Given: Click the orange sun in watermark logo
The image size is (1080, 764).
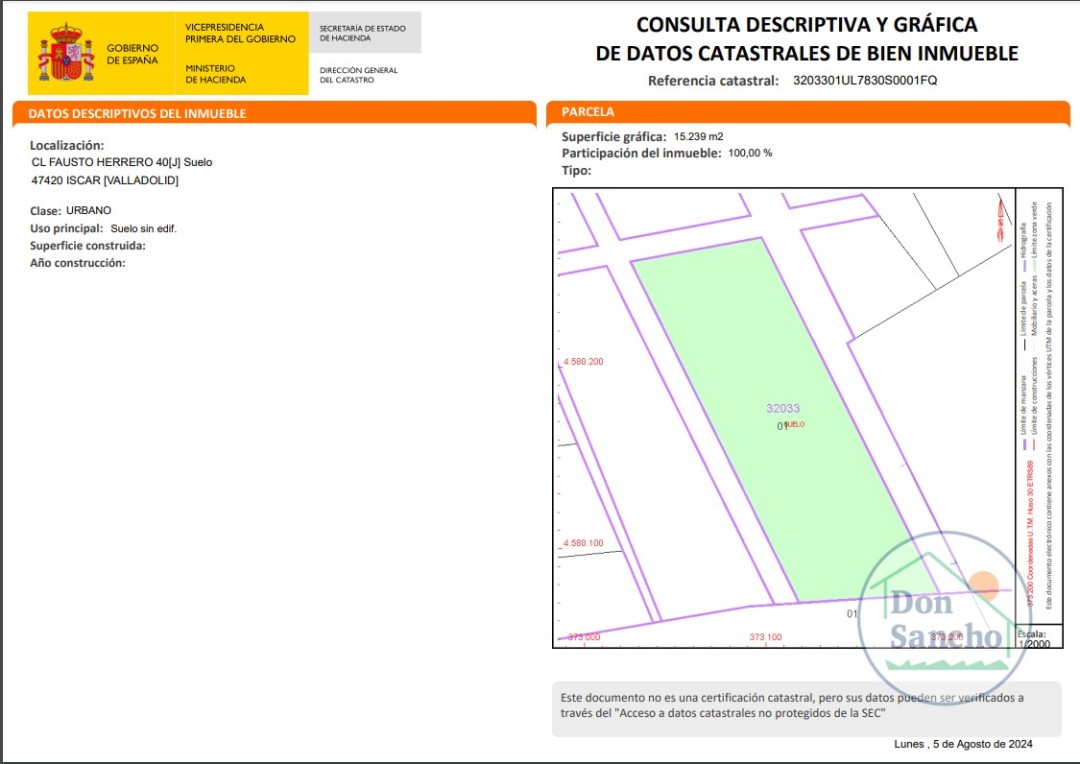Looking at the screenshot, I should (x=984, y=586).
